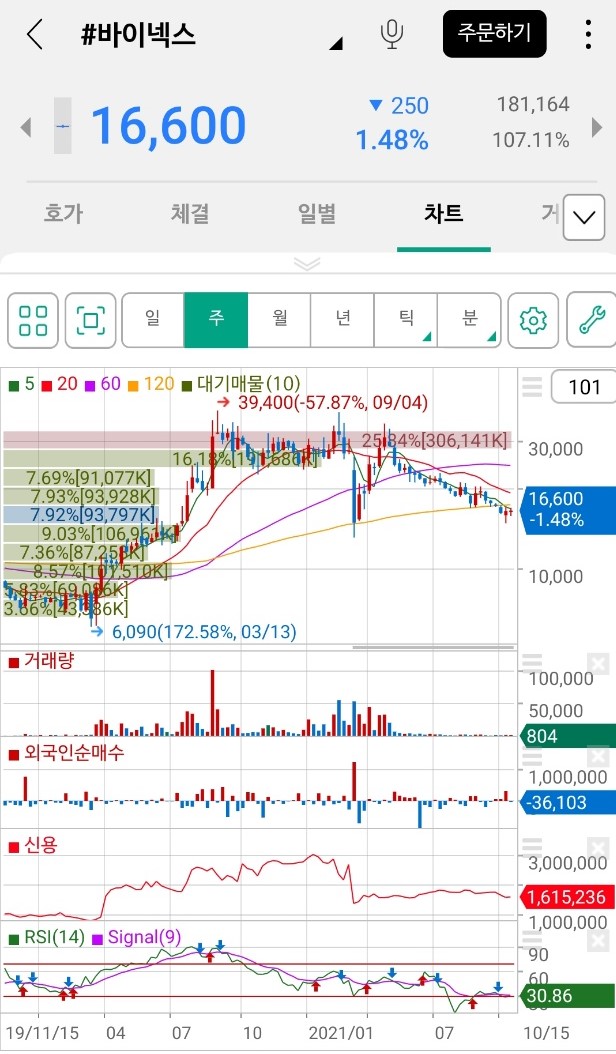Select the 주 weekly period

coord(216,320)
